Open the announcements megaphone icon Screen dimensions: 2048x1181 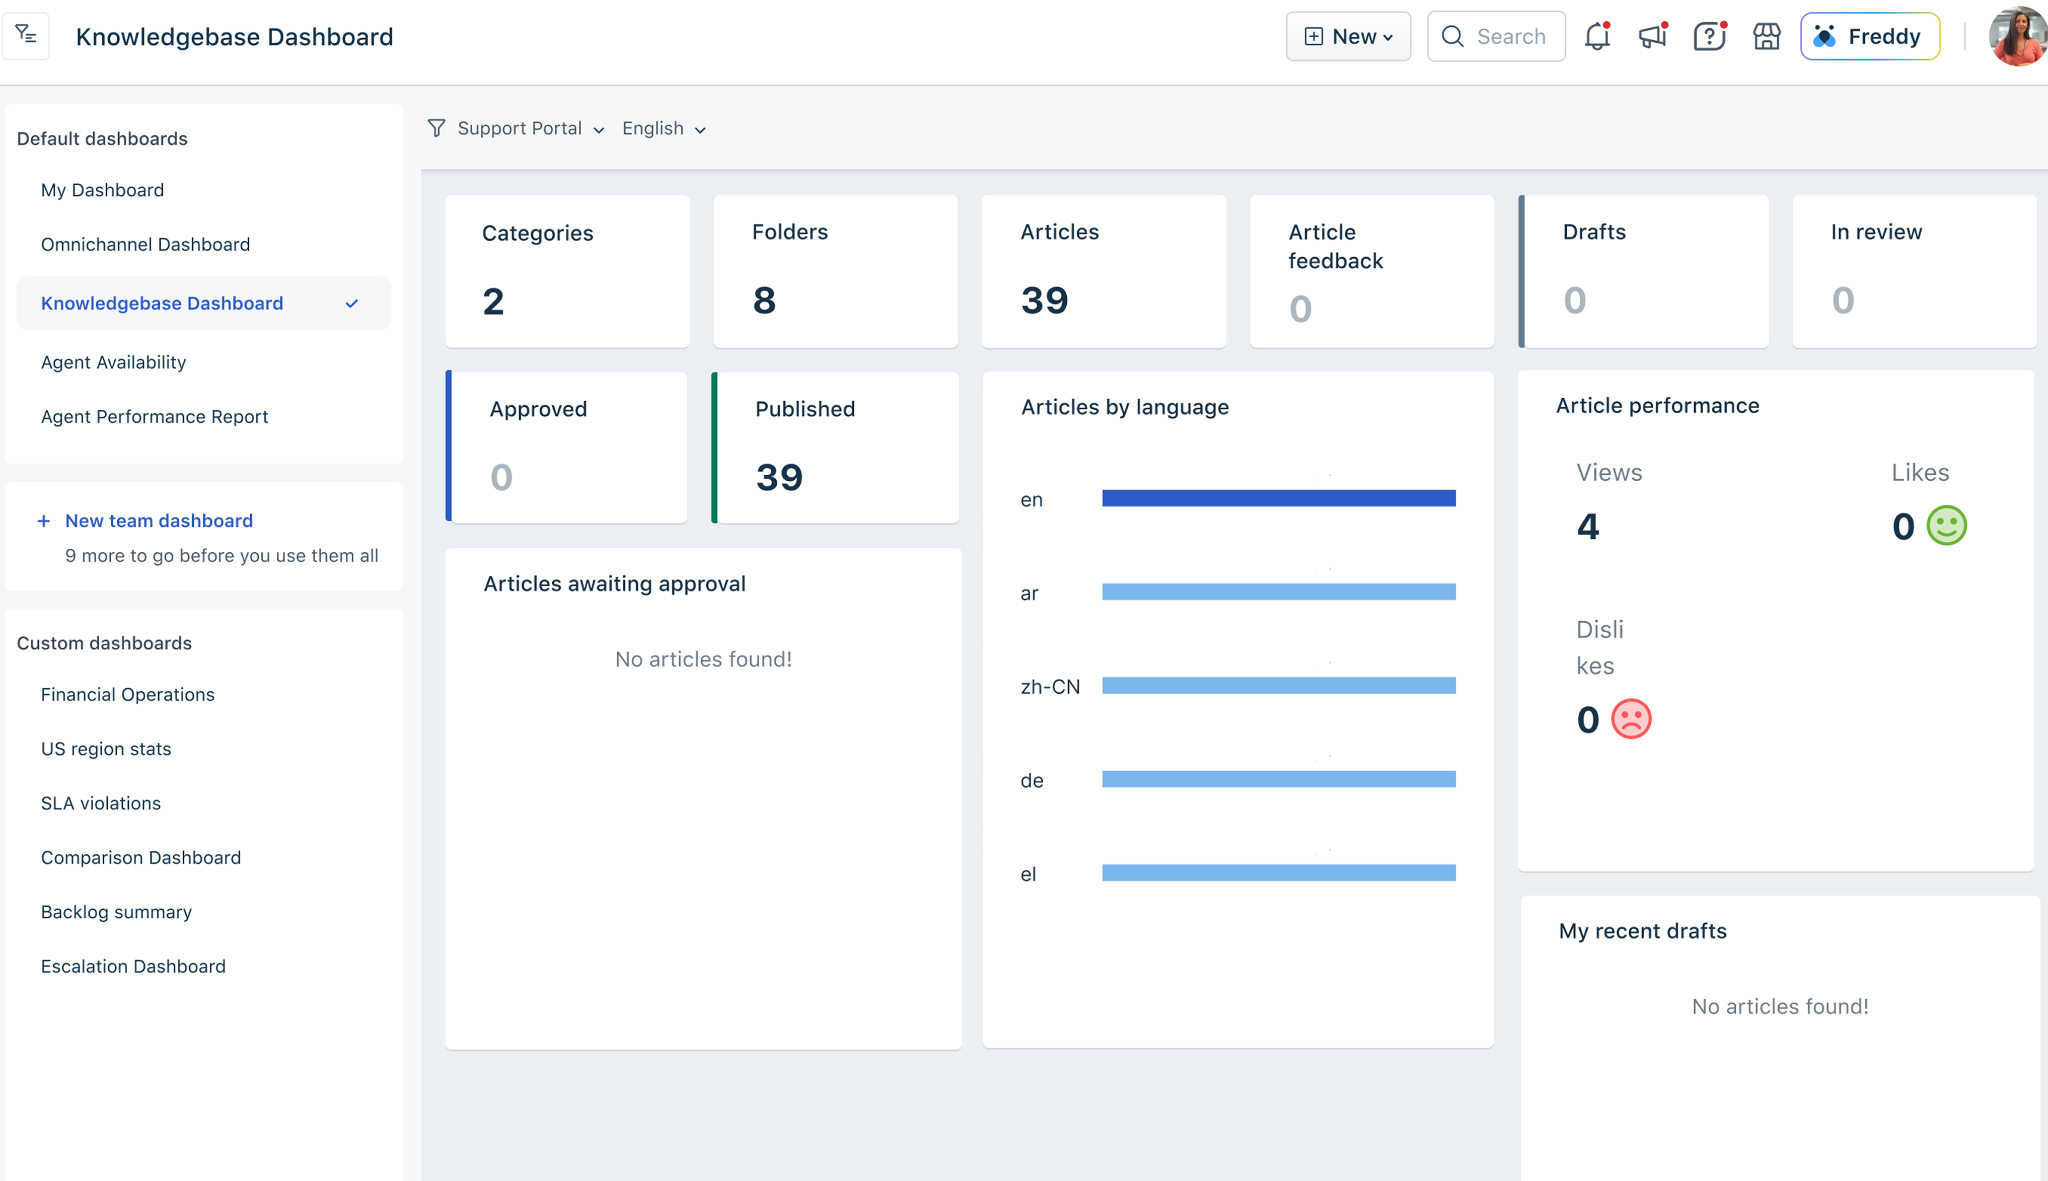(x=1652, y=37)
